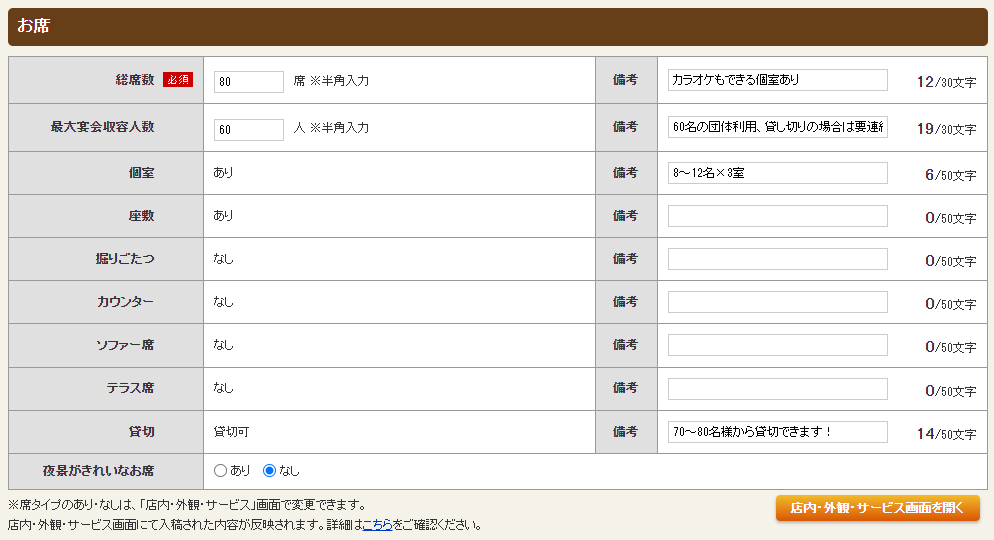Viewport: 994px width, 540px height.
Task: Click the なし value in the カウンター row
Action: pos(223,302)
